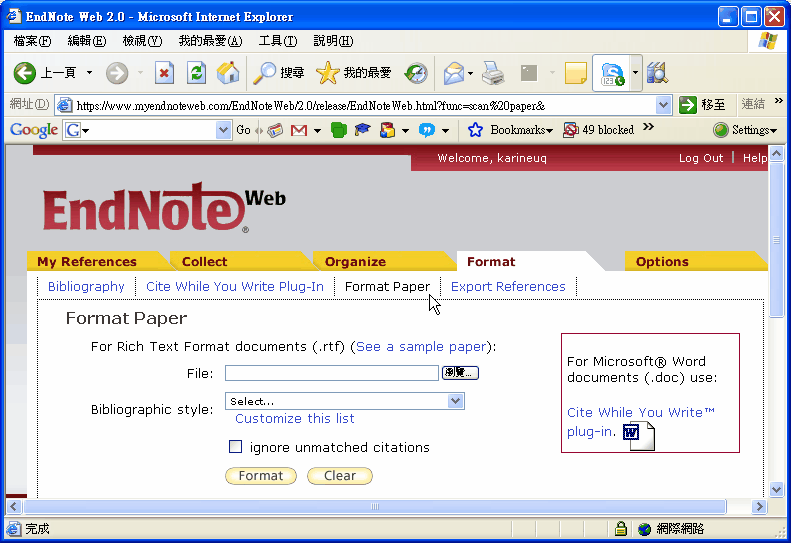Open the Customize this list link
791x543 pixels.
(294, 419)
